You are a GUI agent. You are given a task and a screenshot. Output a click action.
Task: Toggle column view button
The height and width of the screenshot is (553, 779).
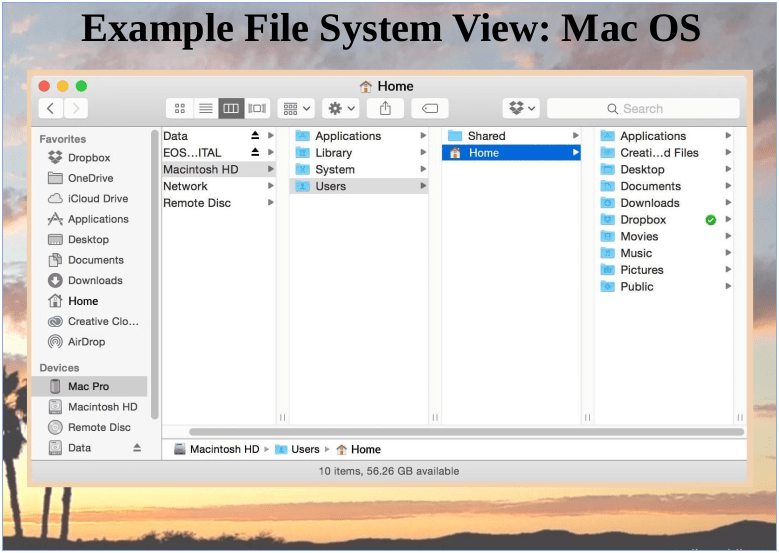[231, 108]
